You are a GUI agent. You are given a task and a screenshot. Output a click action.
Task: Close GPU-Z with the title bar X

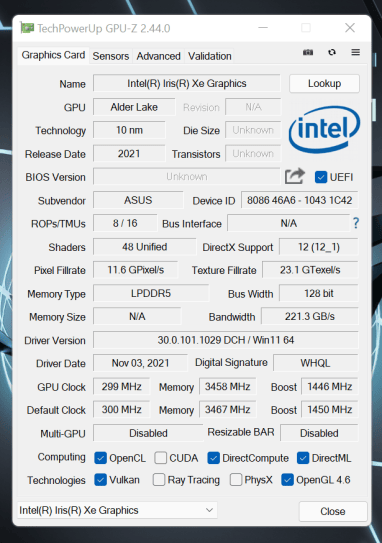[350, 28]
